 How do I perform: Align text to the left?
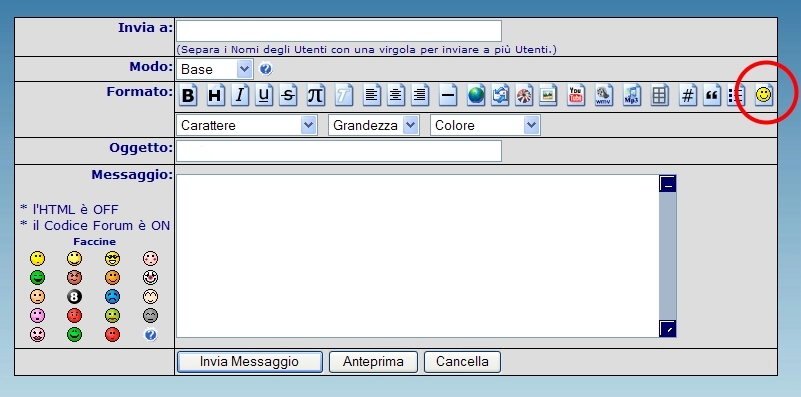pyautogui.click(x=371, y=95)
